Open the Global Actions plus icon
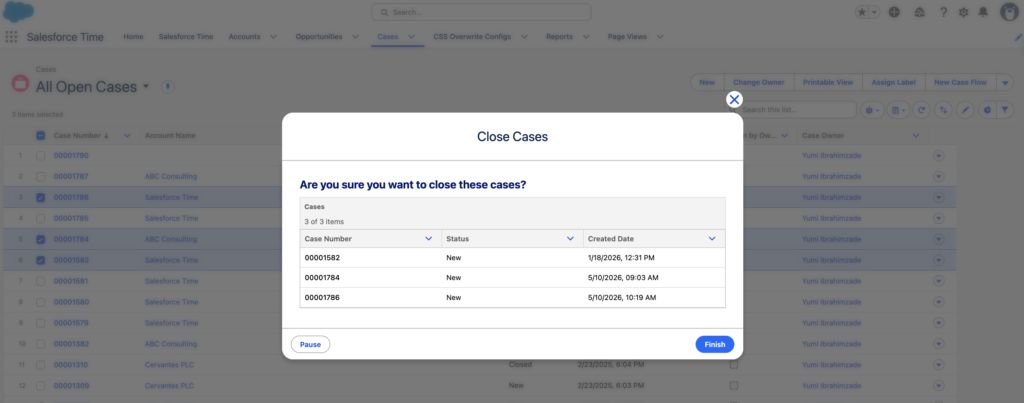The image size is (1024, 403). (x=895, y=12)
